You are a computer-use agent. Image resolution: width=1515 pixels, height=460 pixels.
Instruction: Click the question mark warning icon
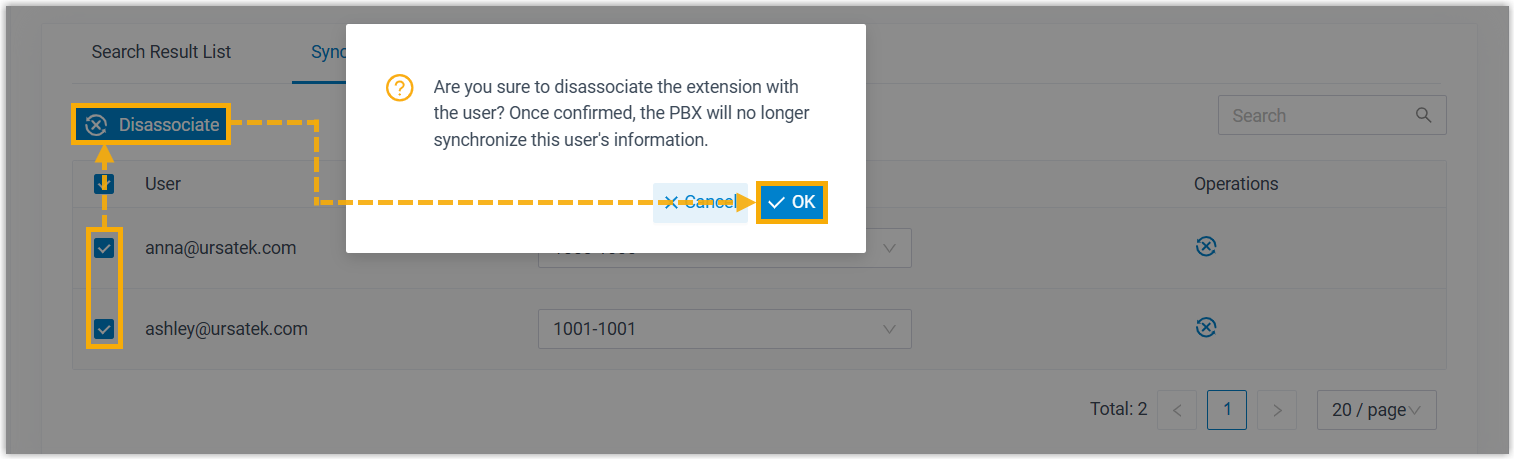pyautogui.click(x=399, y=88)
